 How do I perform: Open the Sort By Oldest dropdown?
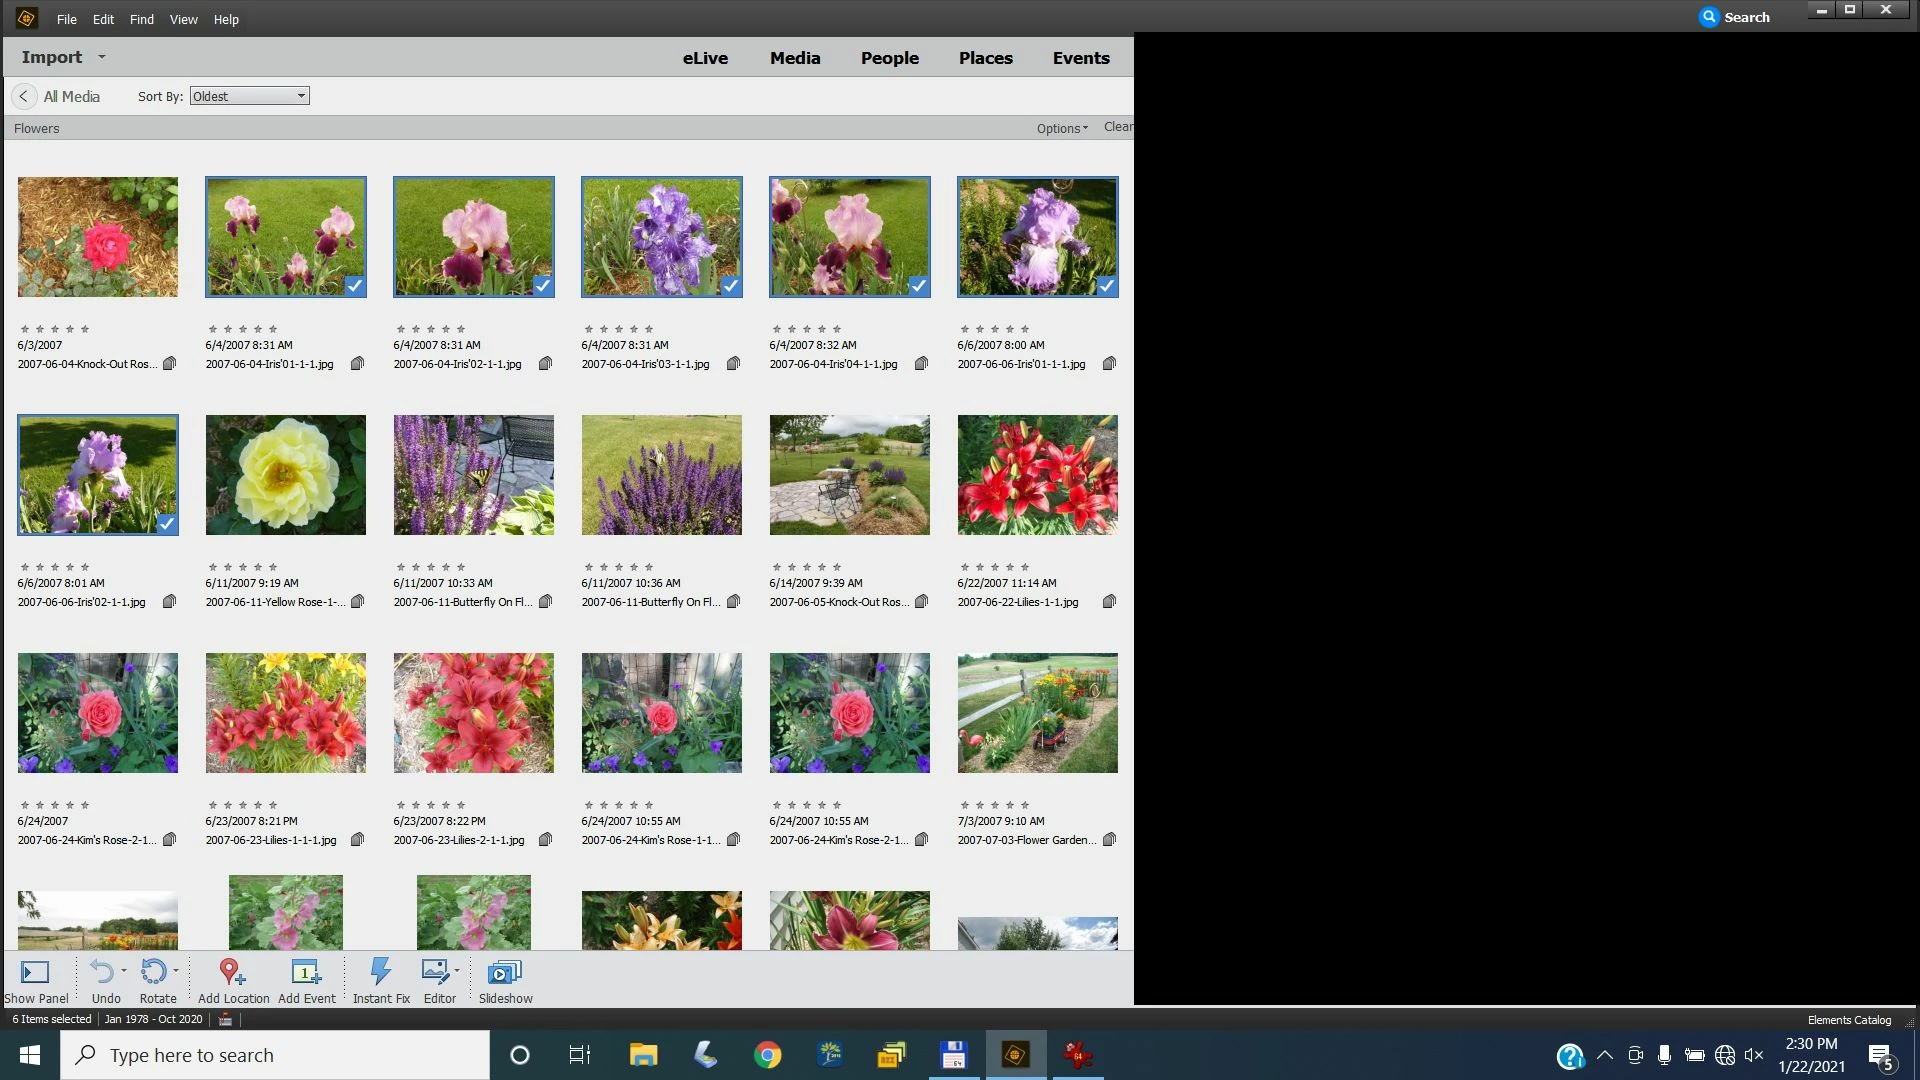249,96
